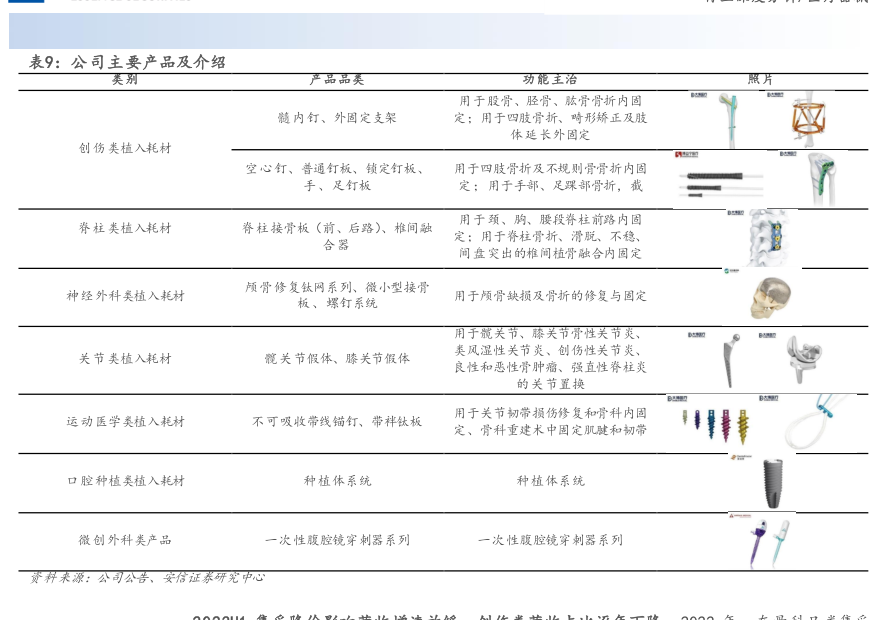Open the skull titanium mesh photo
871x620 pixels.
762,297
